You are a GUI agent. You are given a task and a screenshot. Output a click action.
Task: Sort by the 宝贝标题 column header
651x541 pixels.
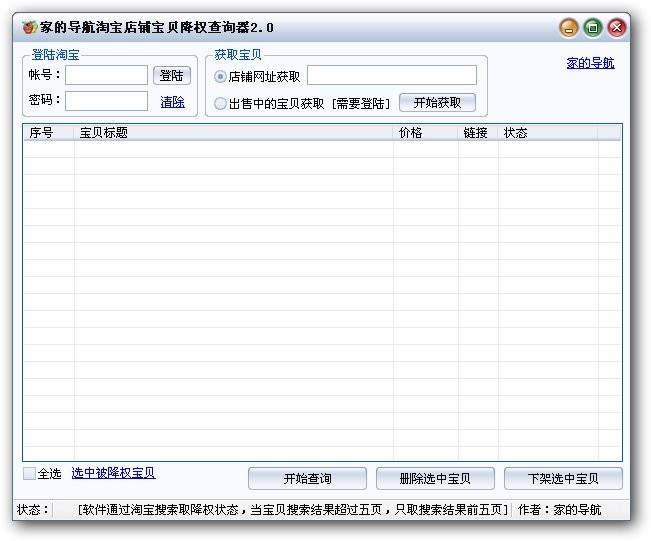[x=234, y=133]
